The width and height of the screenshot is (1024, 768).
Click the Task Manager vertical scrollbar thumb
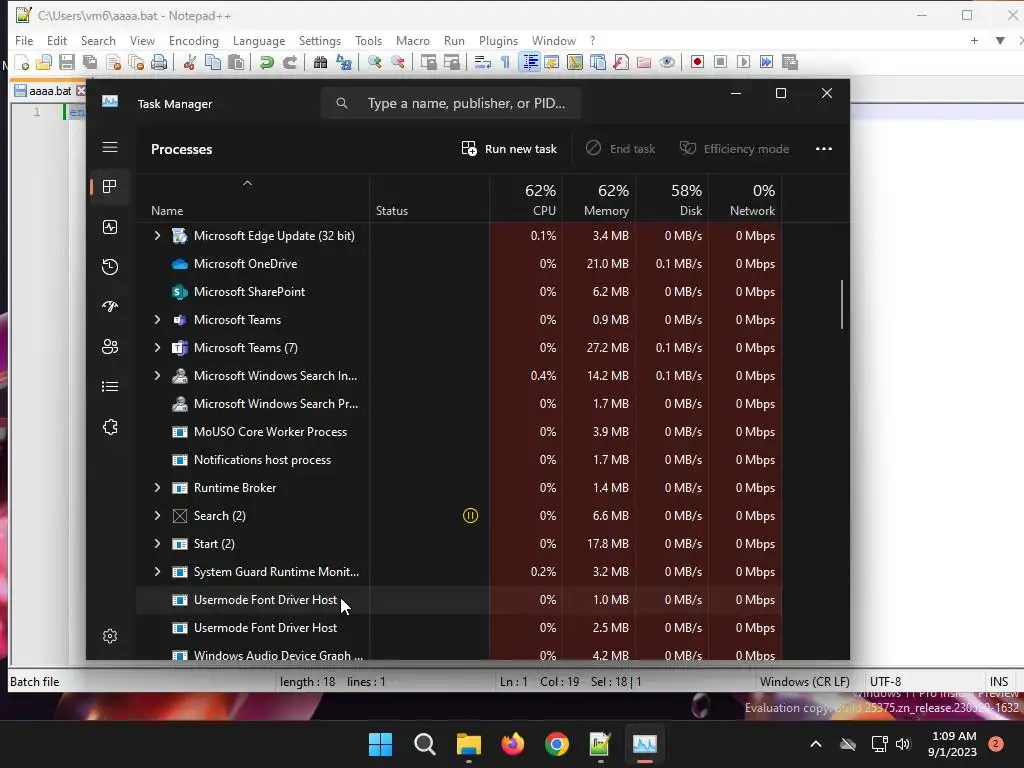tap(842, 304)
